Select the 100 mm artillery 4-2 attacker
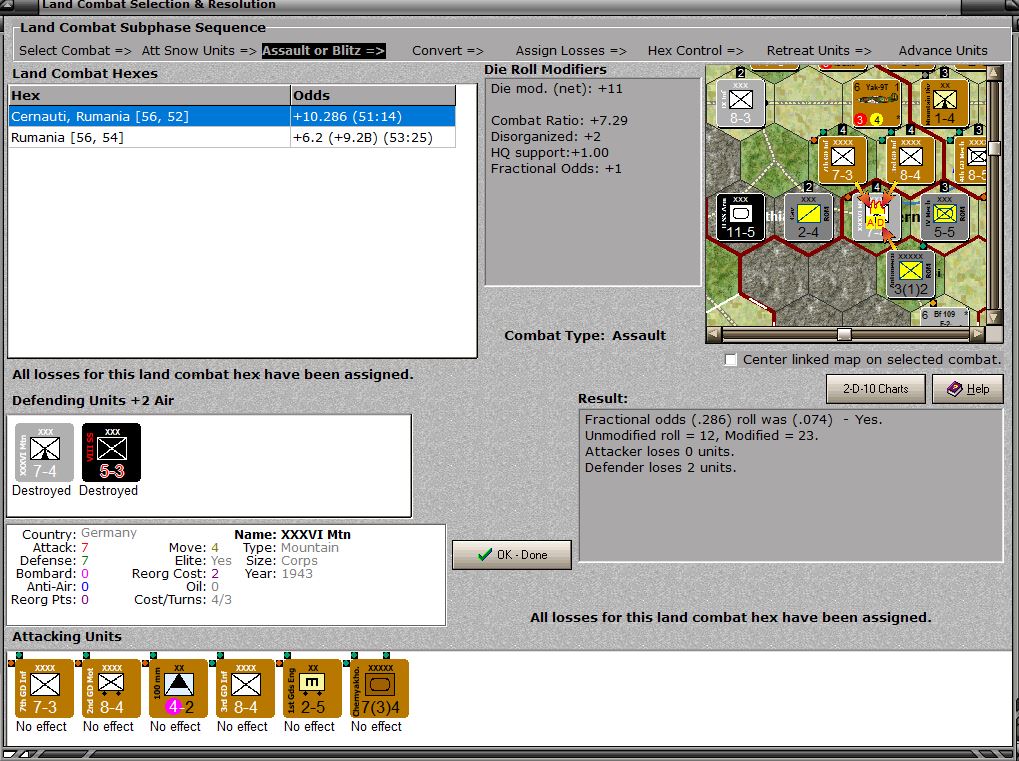The height and width of the screenshot is (761, 1019). 178,688
